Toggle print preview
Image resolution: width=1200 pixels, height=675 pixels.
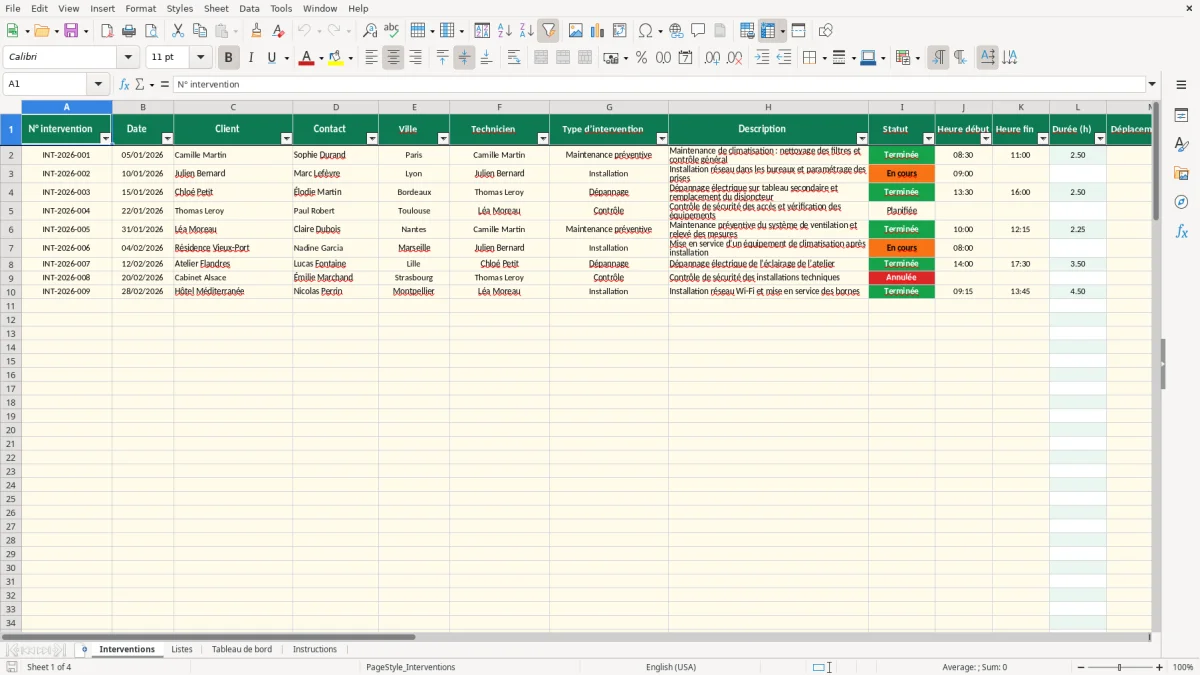click(x=150, y=31)
